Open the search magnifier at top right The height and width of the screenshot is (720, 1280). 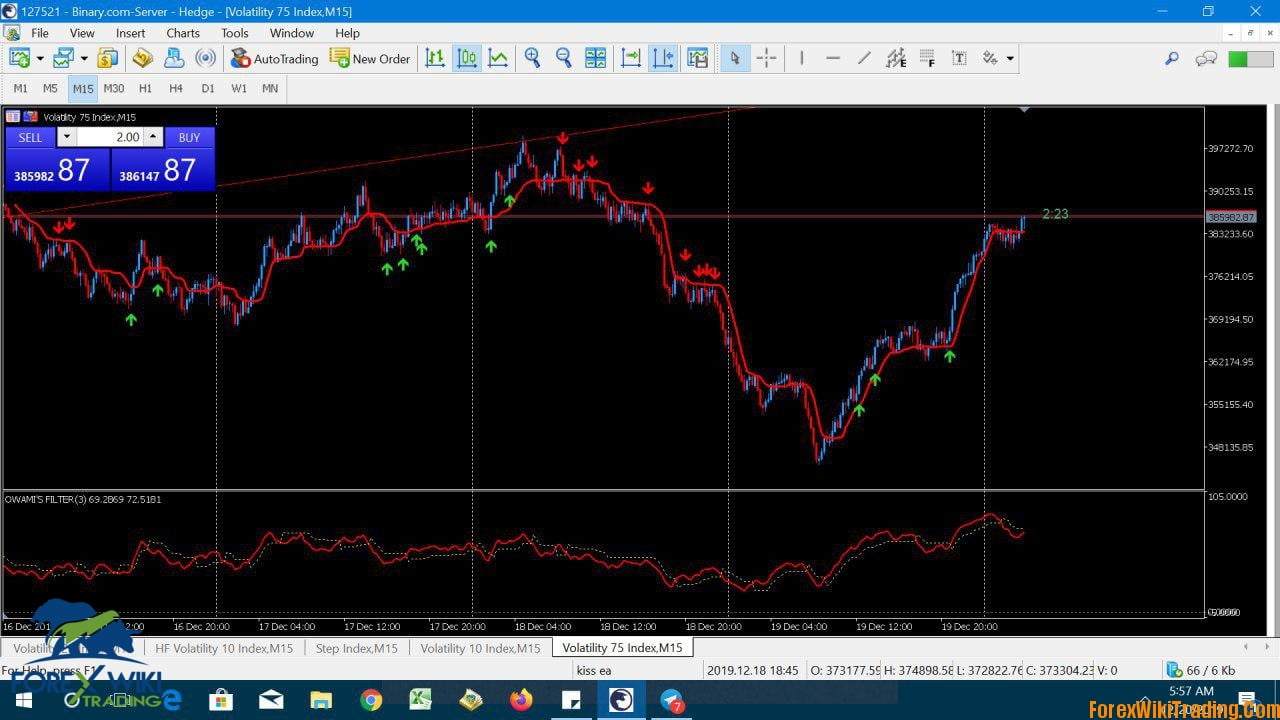tap(1172, 58)
